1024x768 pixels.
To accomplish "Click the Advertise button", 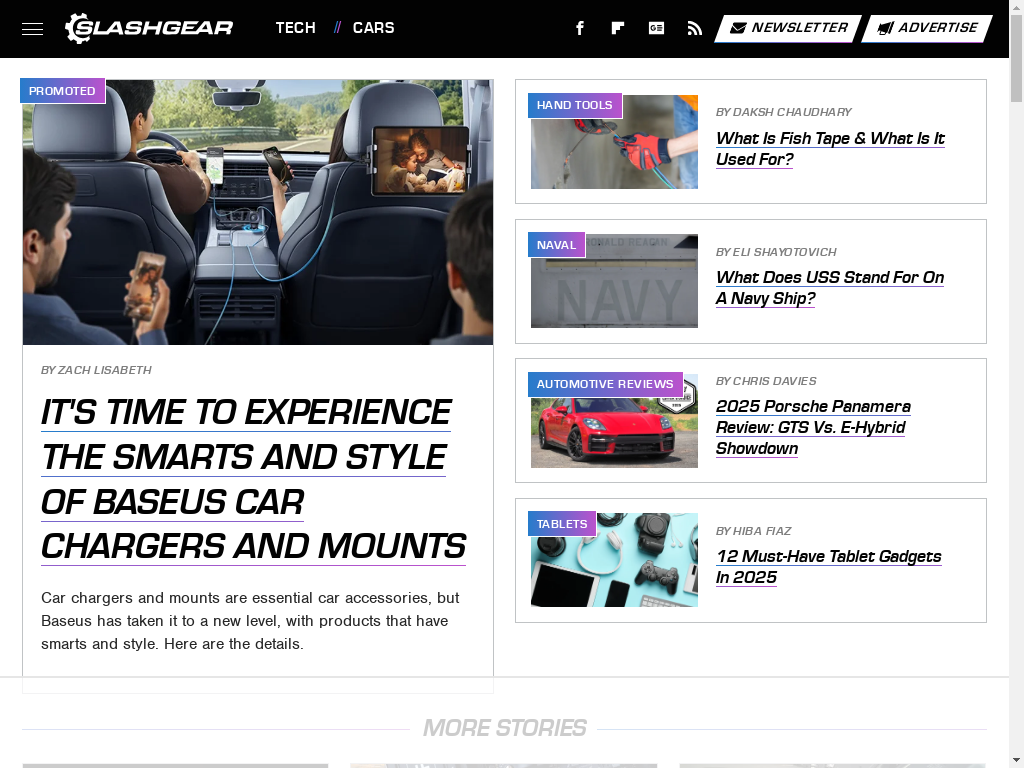I will tap(927, 28).
